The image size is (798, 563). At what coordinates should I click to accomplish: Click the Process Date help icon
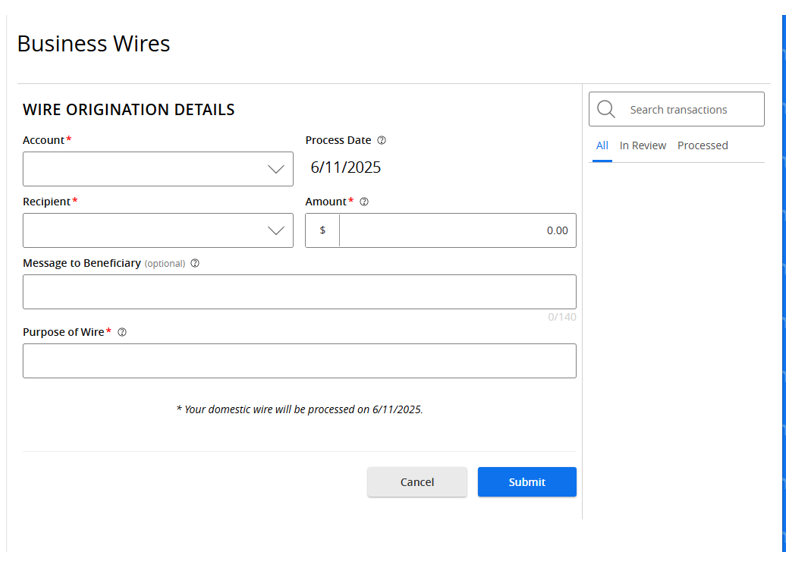point(381,140)
